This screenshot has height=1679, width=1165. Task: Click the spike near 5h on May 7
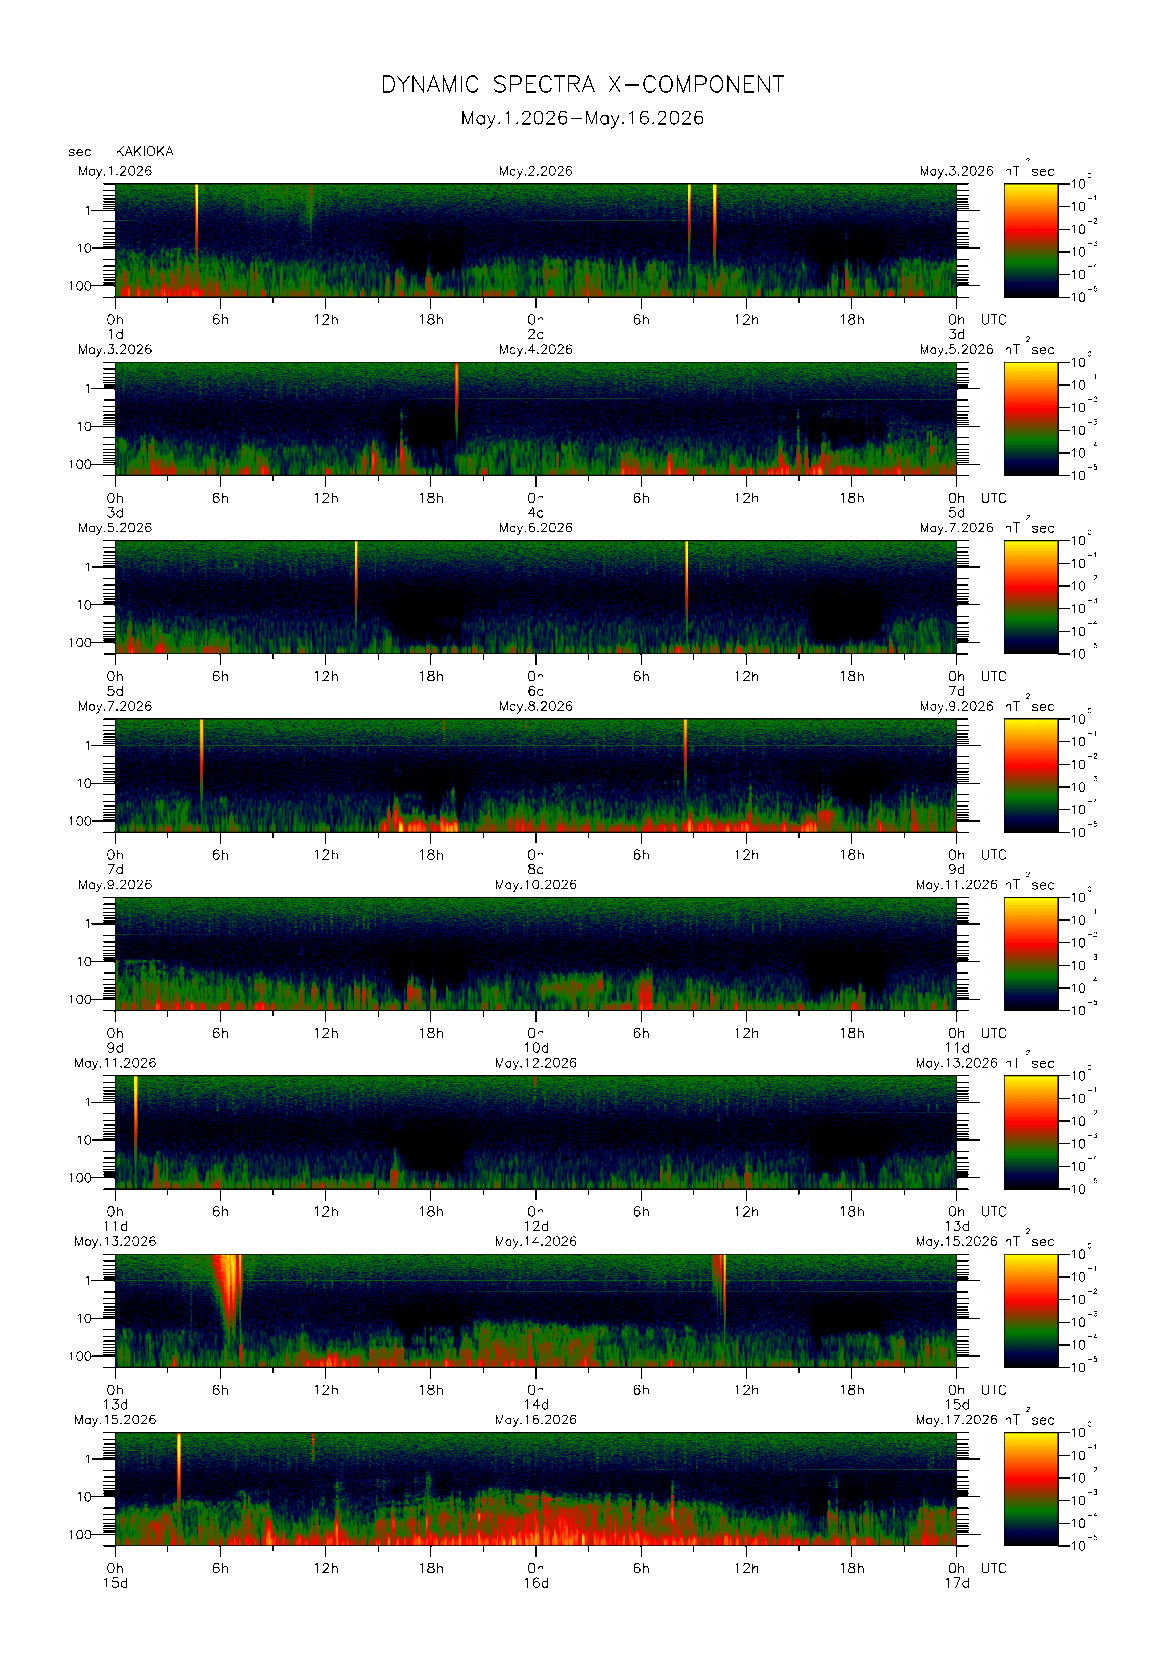click(x=202, y=760)
